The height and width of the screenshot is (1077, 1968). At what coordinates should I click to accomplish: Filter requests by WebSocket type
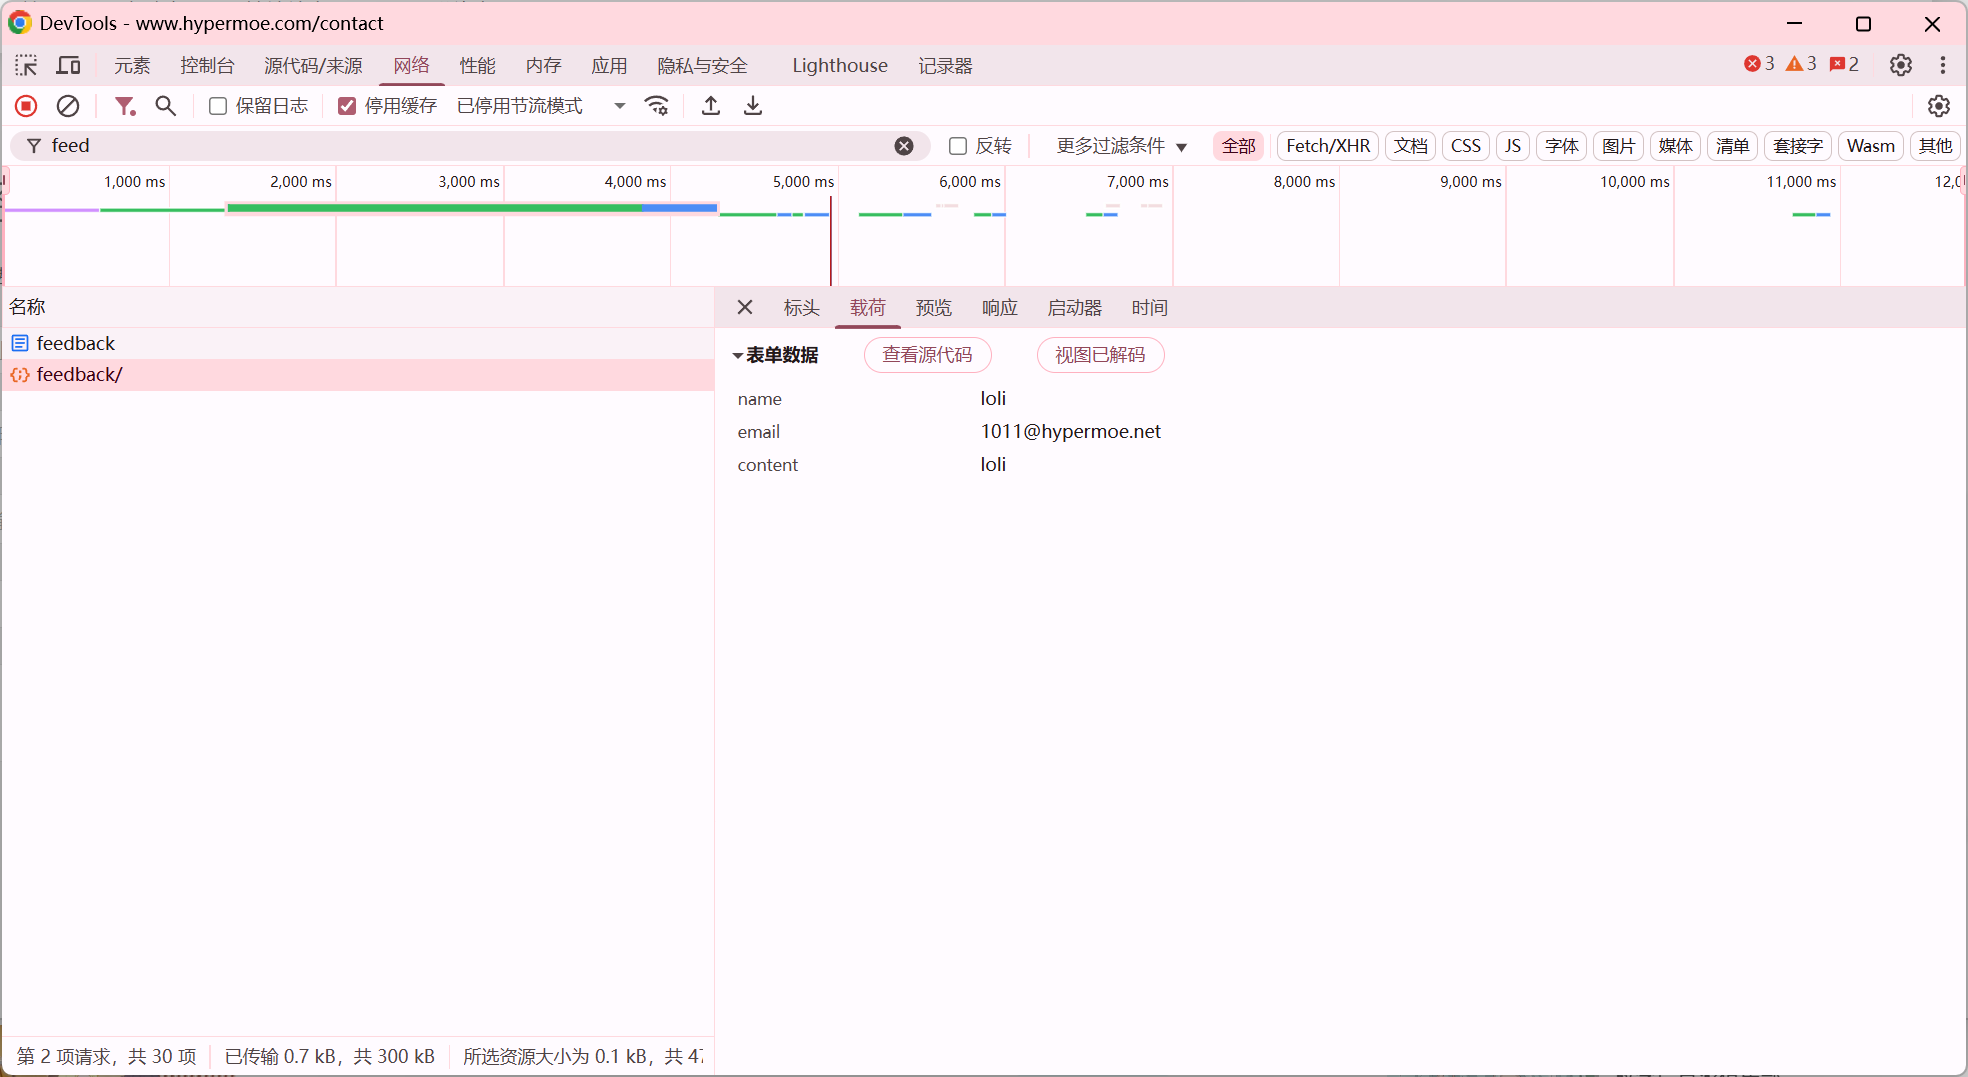pyautogui.click(x=1798, y=146)
